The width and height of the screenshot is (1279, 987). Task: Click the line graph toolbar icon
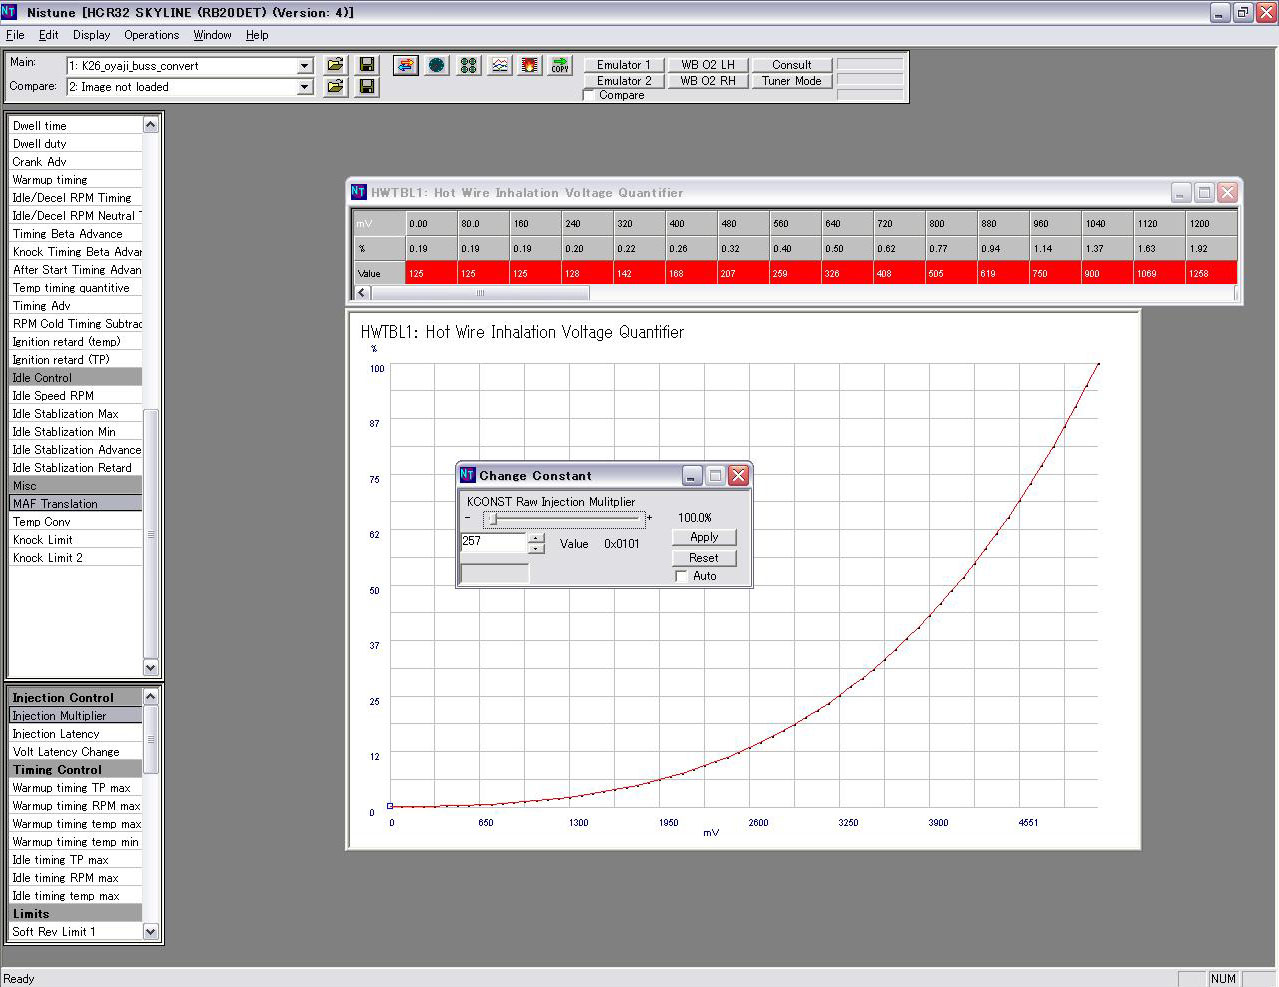pos(499,65)
